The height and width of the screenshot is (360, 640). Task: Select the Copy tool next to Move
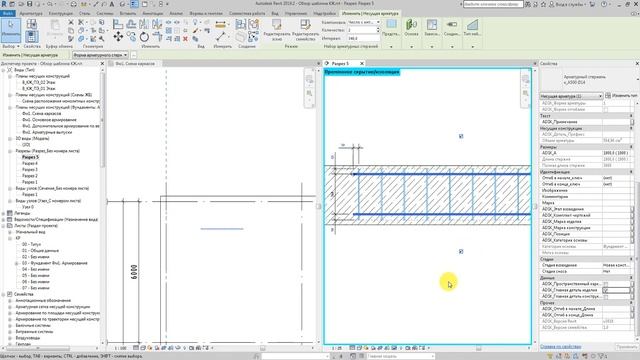pos(131,37)
